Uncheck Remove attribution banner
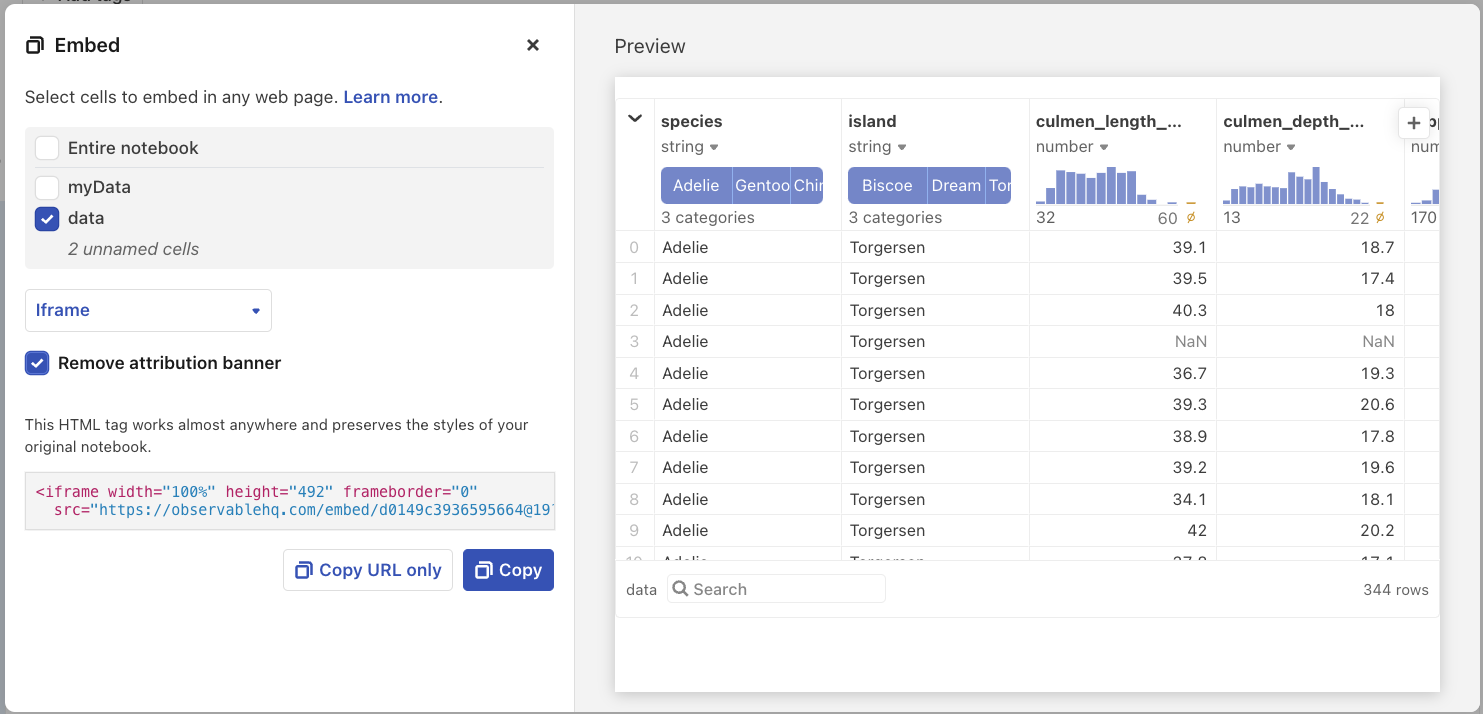Screen dimensions: 1483x714 pos(37,363)
